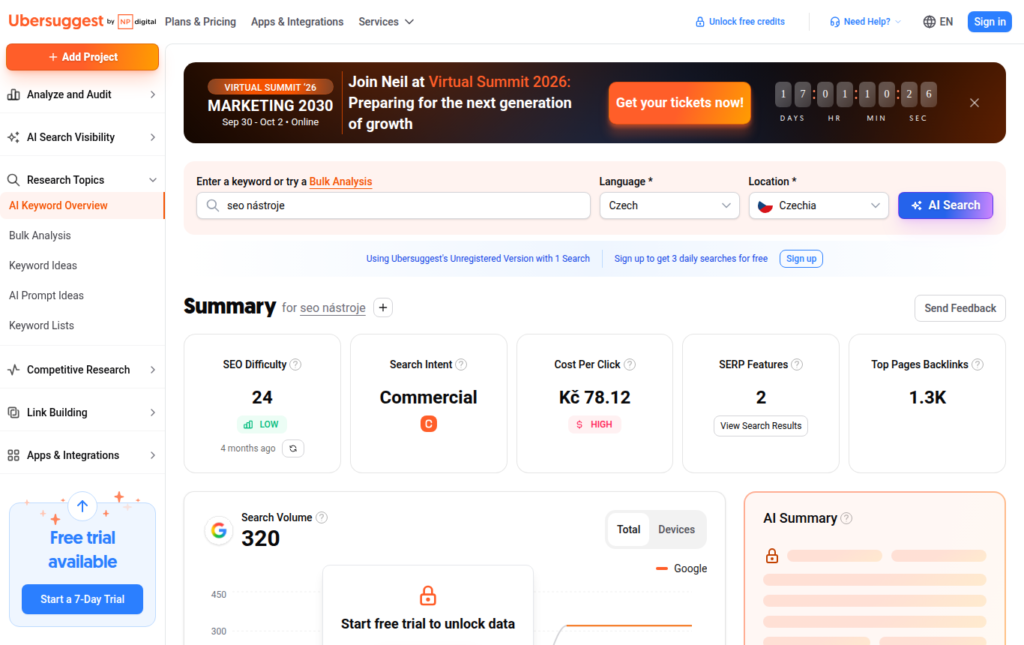Viewport: 1024px width, 645px height.
Task: Click the Add Project button
Action: point(82,57)
